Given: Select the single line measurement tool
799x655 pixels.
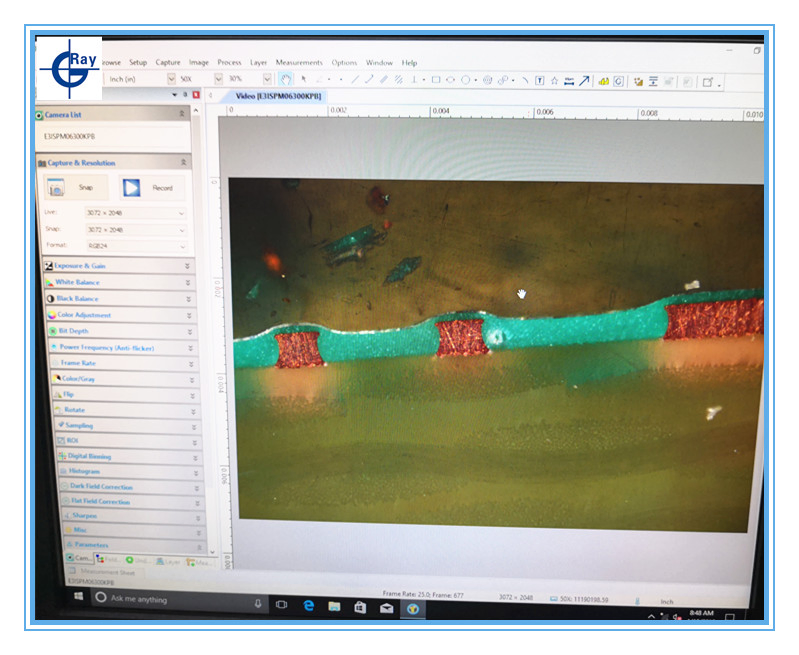Looking at the screenshot, I should 355,79.
